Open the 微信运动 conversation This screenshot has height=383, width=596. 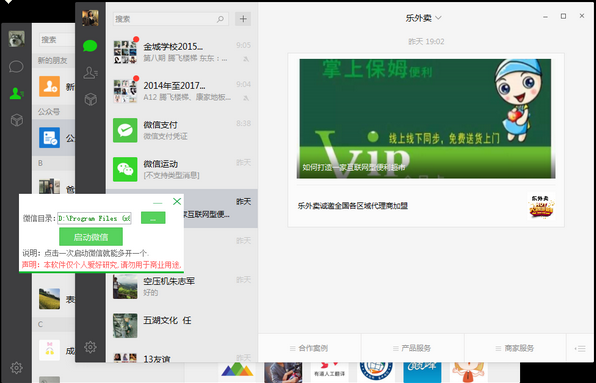tap(182, 169)
